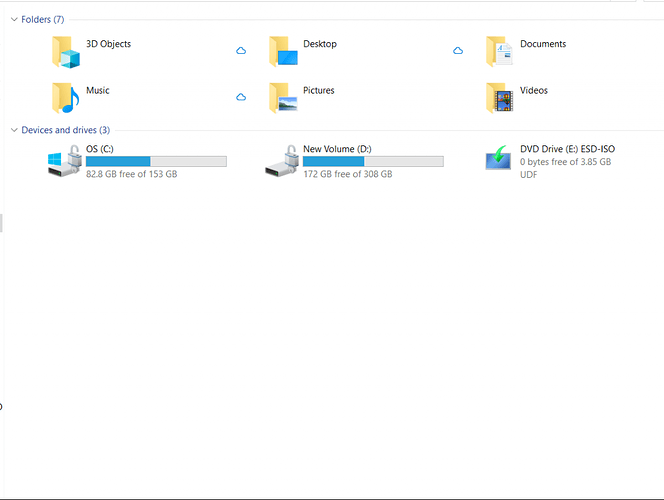The image size is (664, 500).
Task: Select the OS (C:) drive icon
Action: (x=64, y=161)
